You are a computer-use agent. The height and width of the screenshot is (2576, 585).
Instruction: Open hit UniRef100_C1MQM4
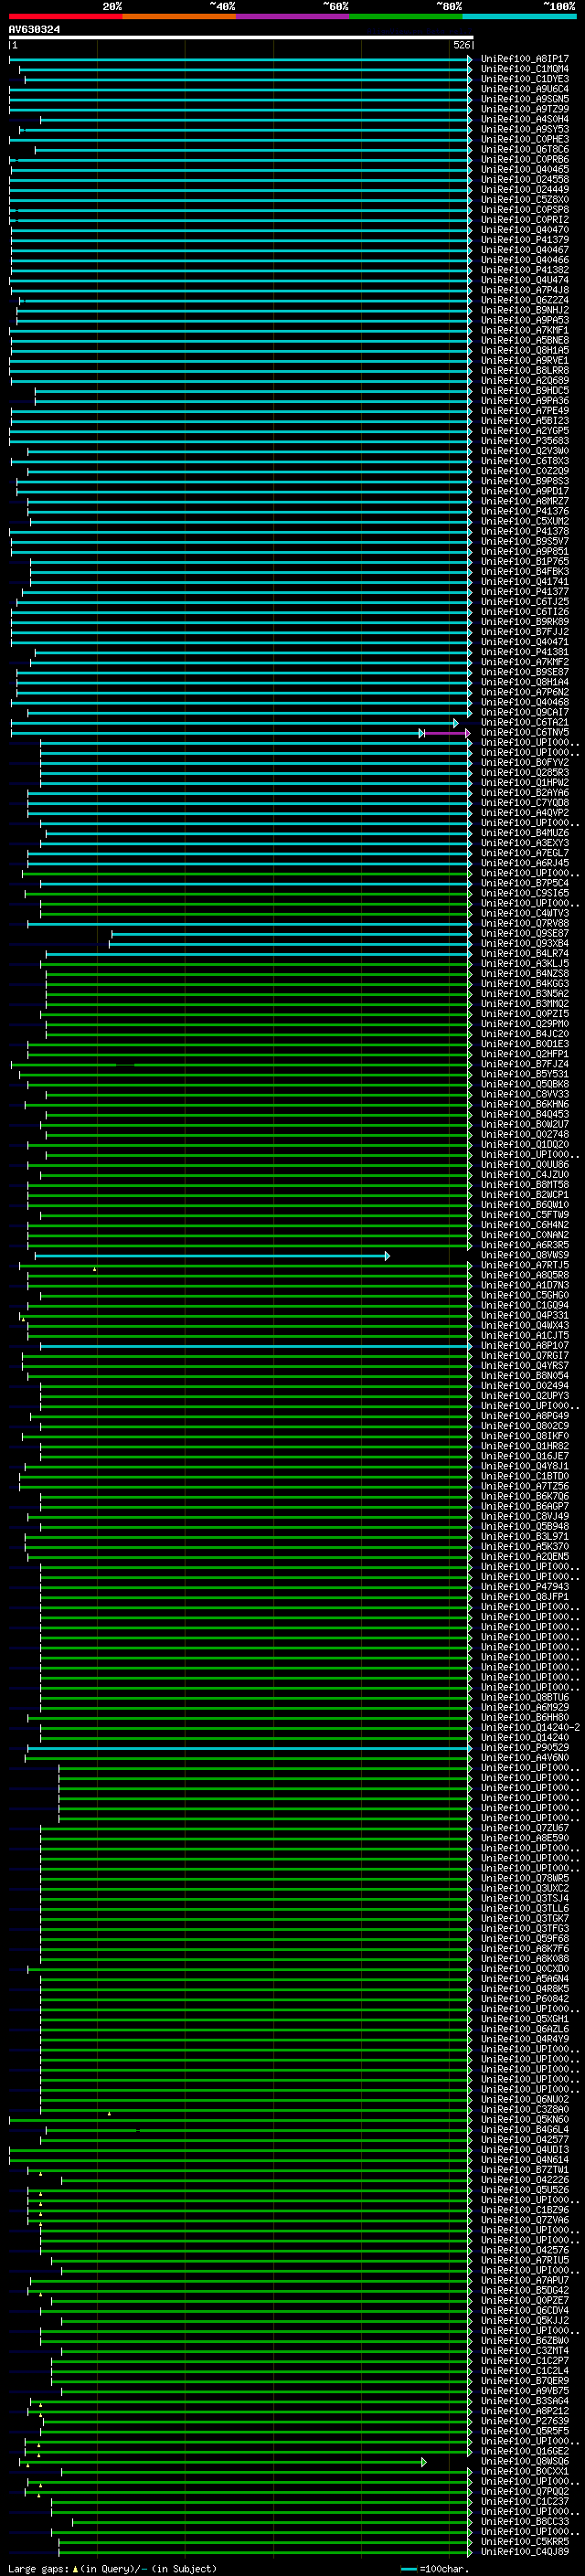coord(524,69)
